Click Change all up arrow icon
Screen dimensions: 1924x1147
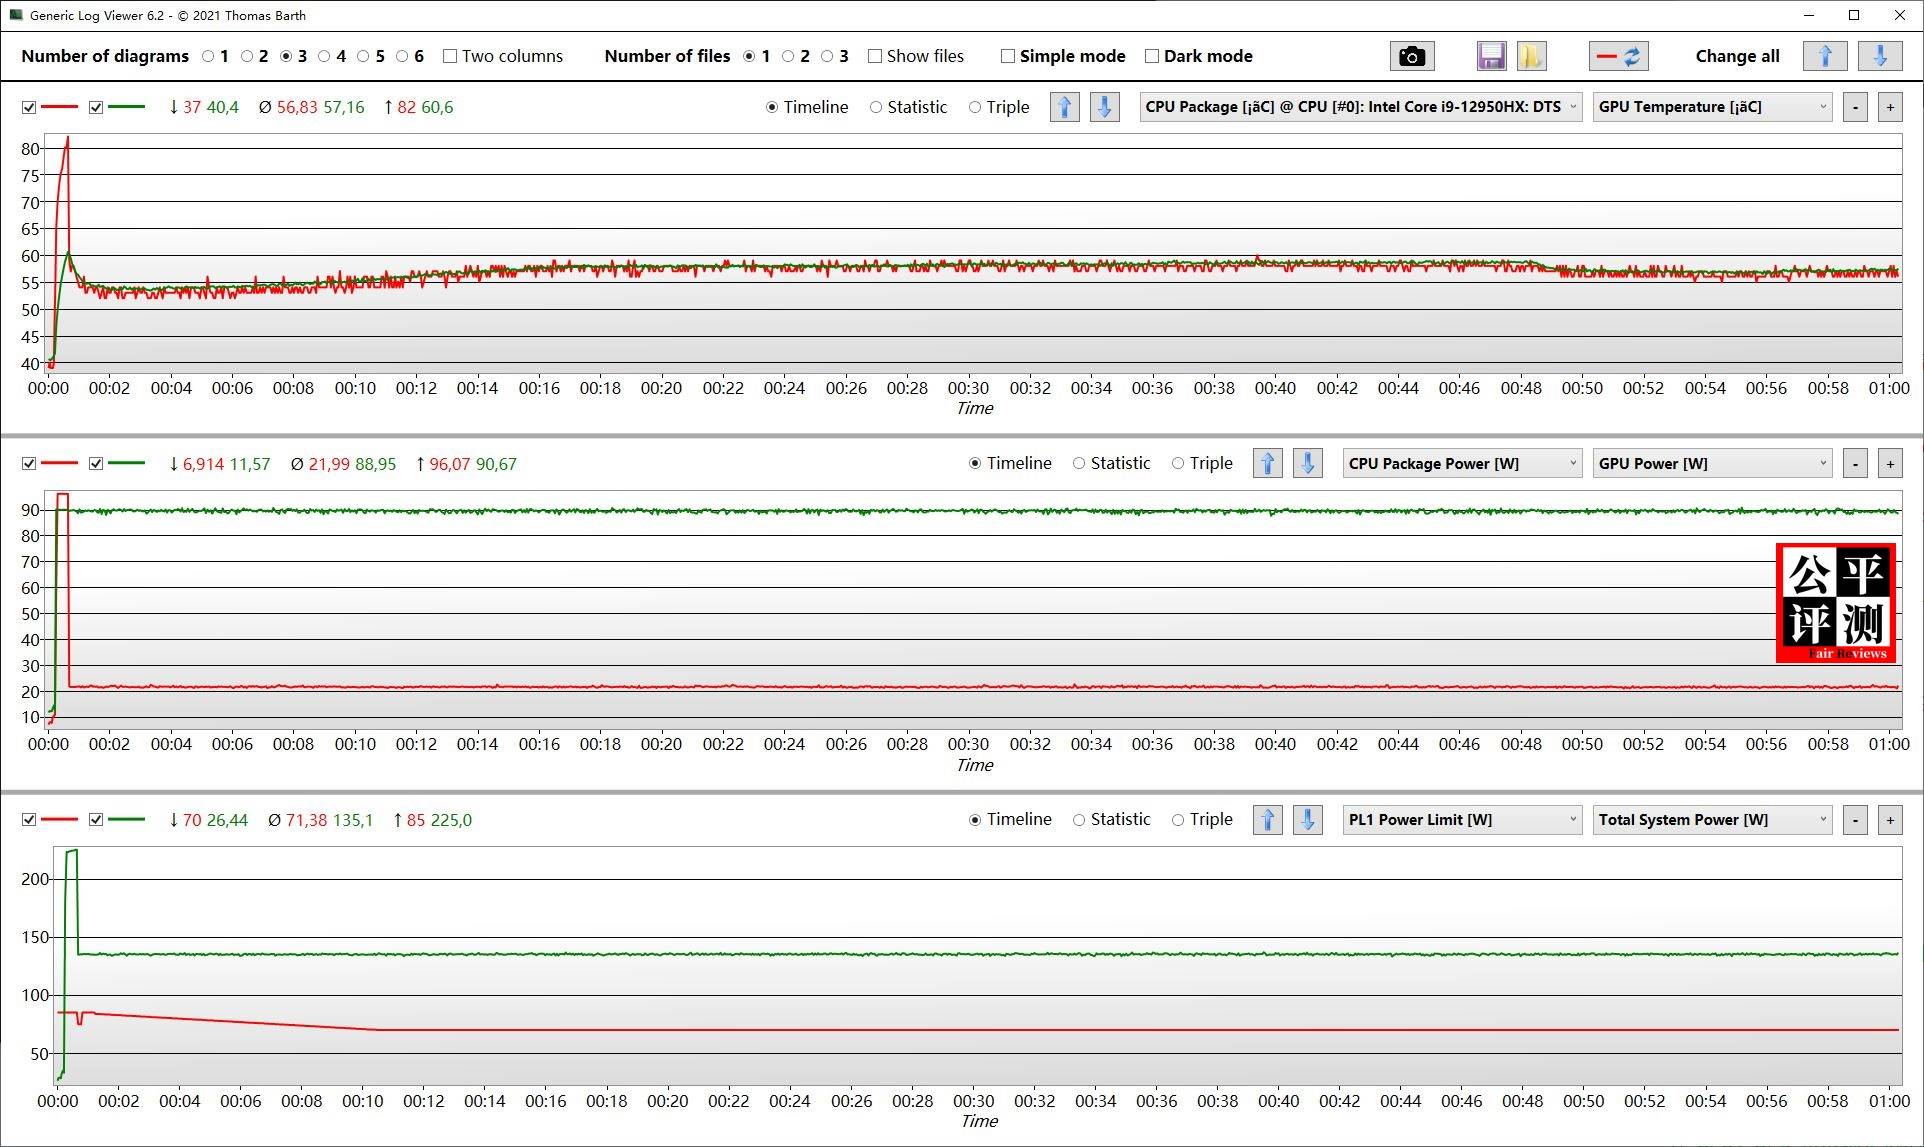(x=1824, y=56)
